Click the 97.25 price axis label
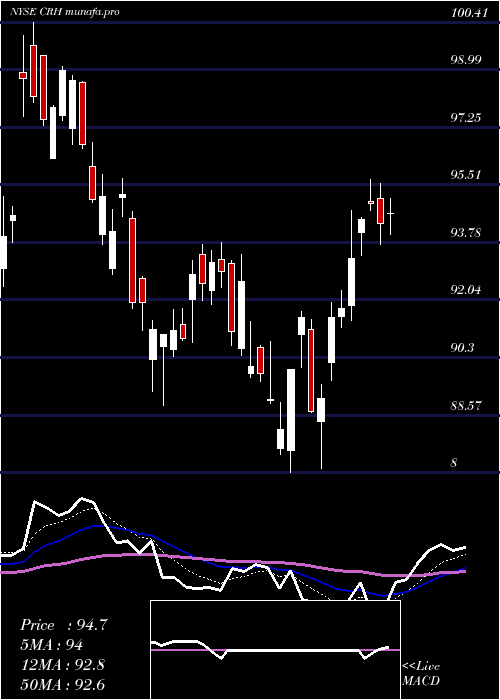The image size is (500, 700). tap(466, 118)
